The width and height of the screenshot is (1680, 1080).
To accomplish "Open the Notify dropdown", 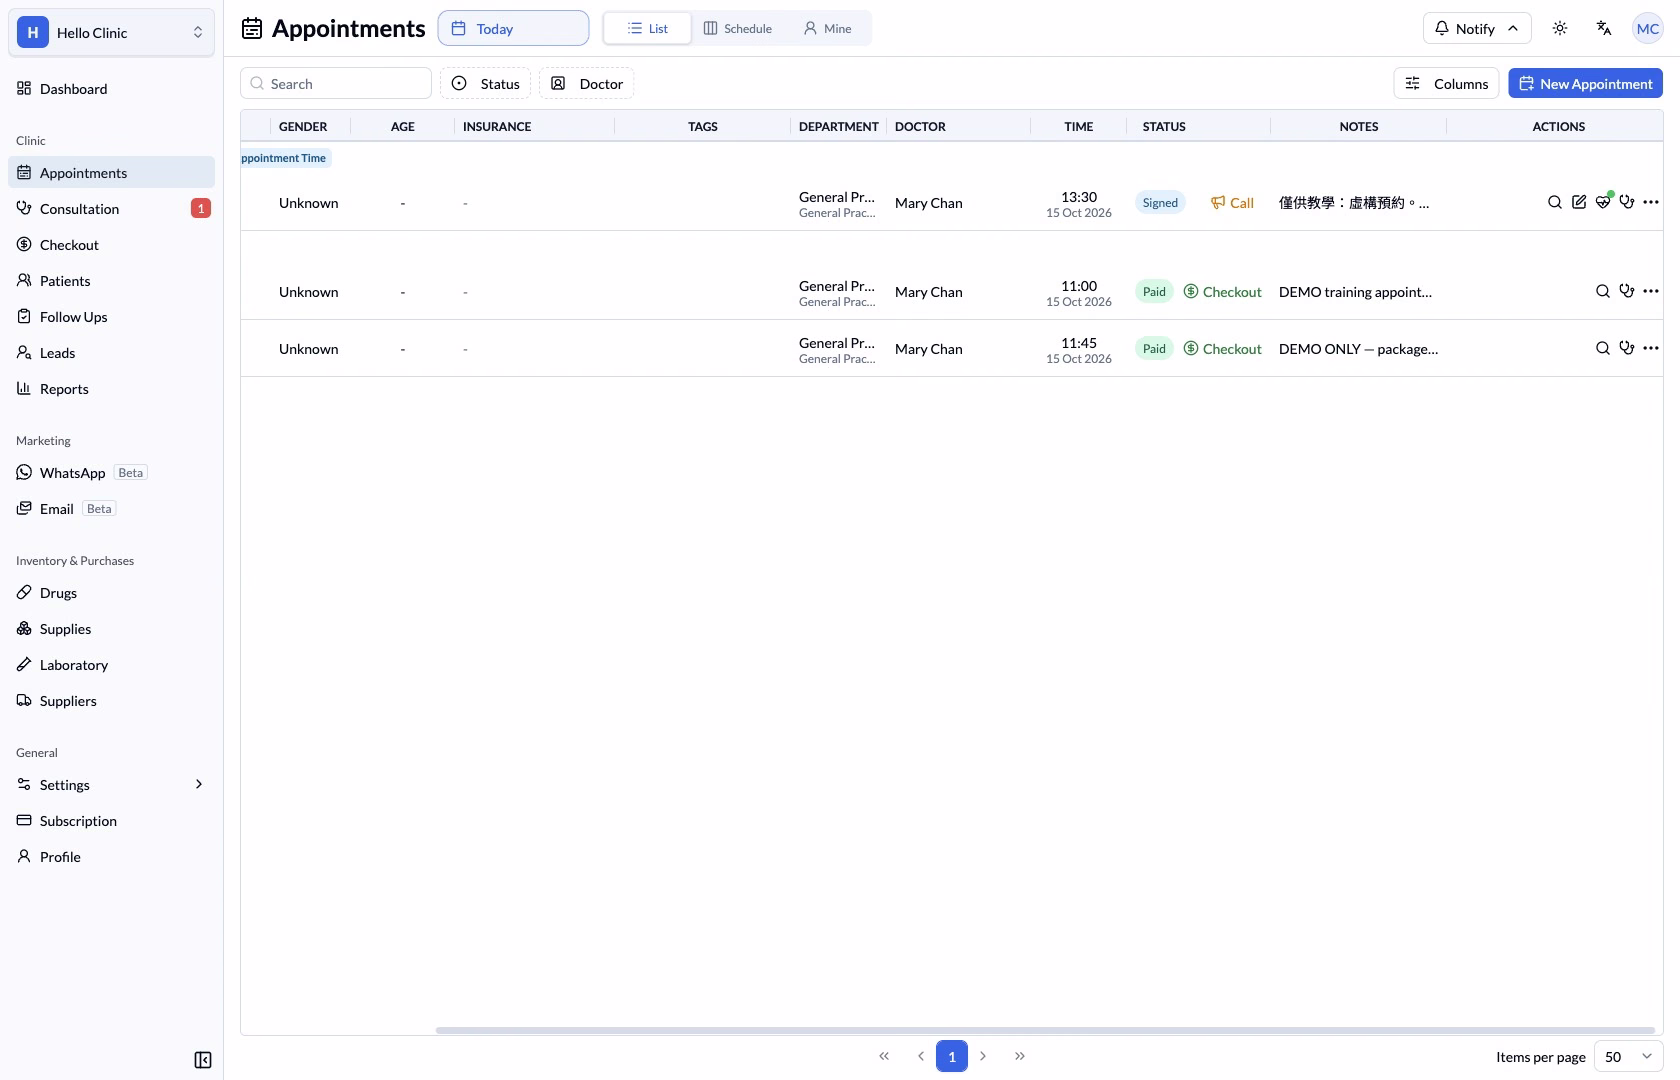I will tap(1477, 28).
